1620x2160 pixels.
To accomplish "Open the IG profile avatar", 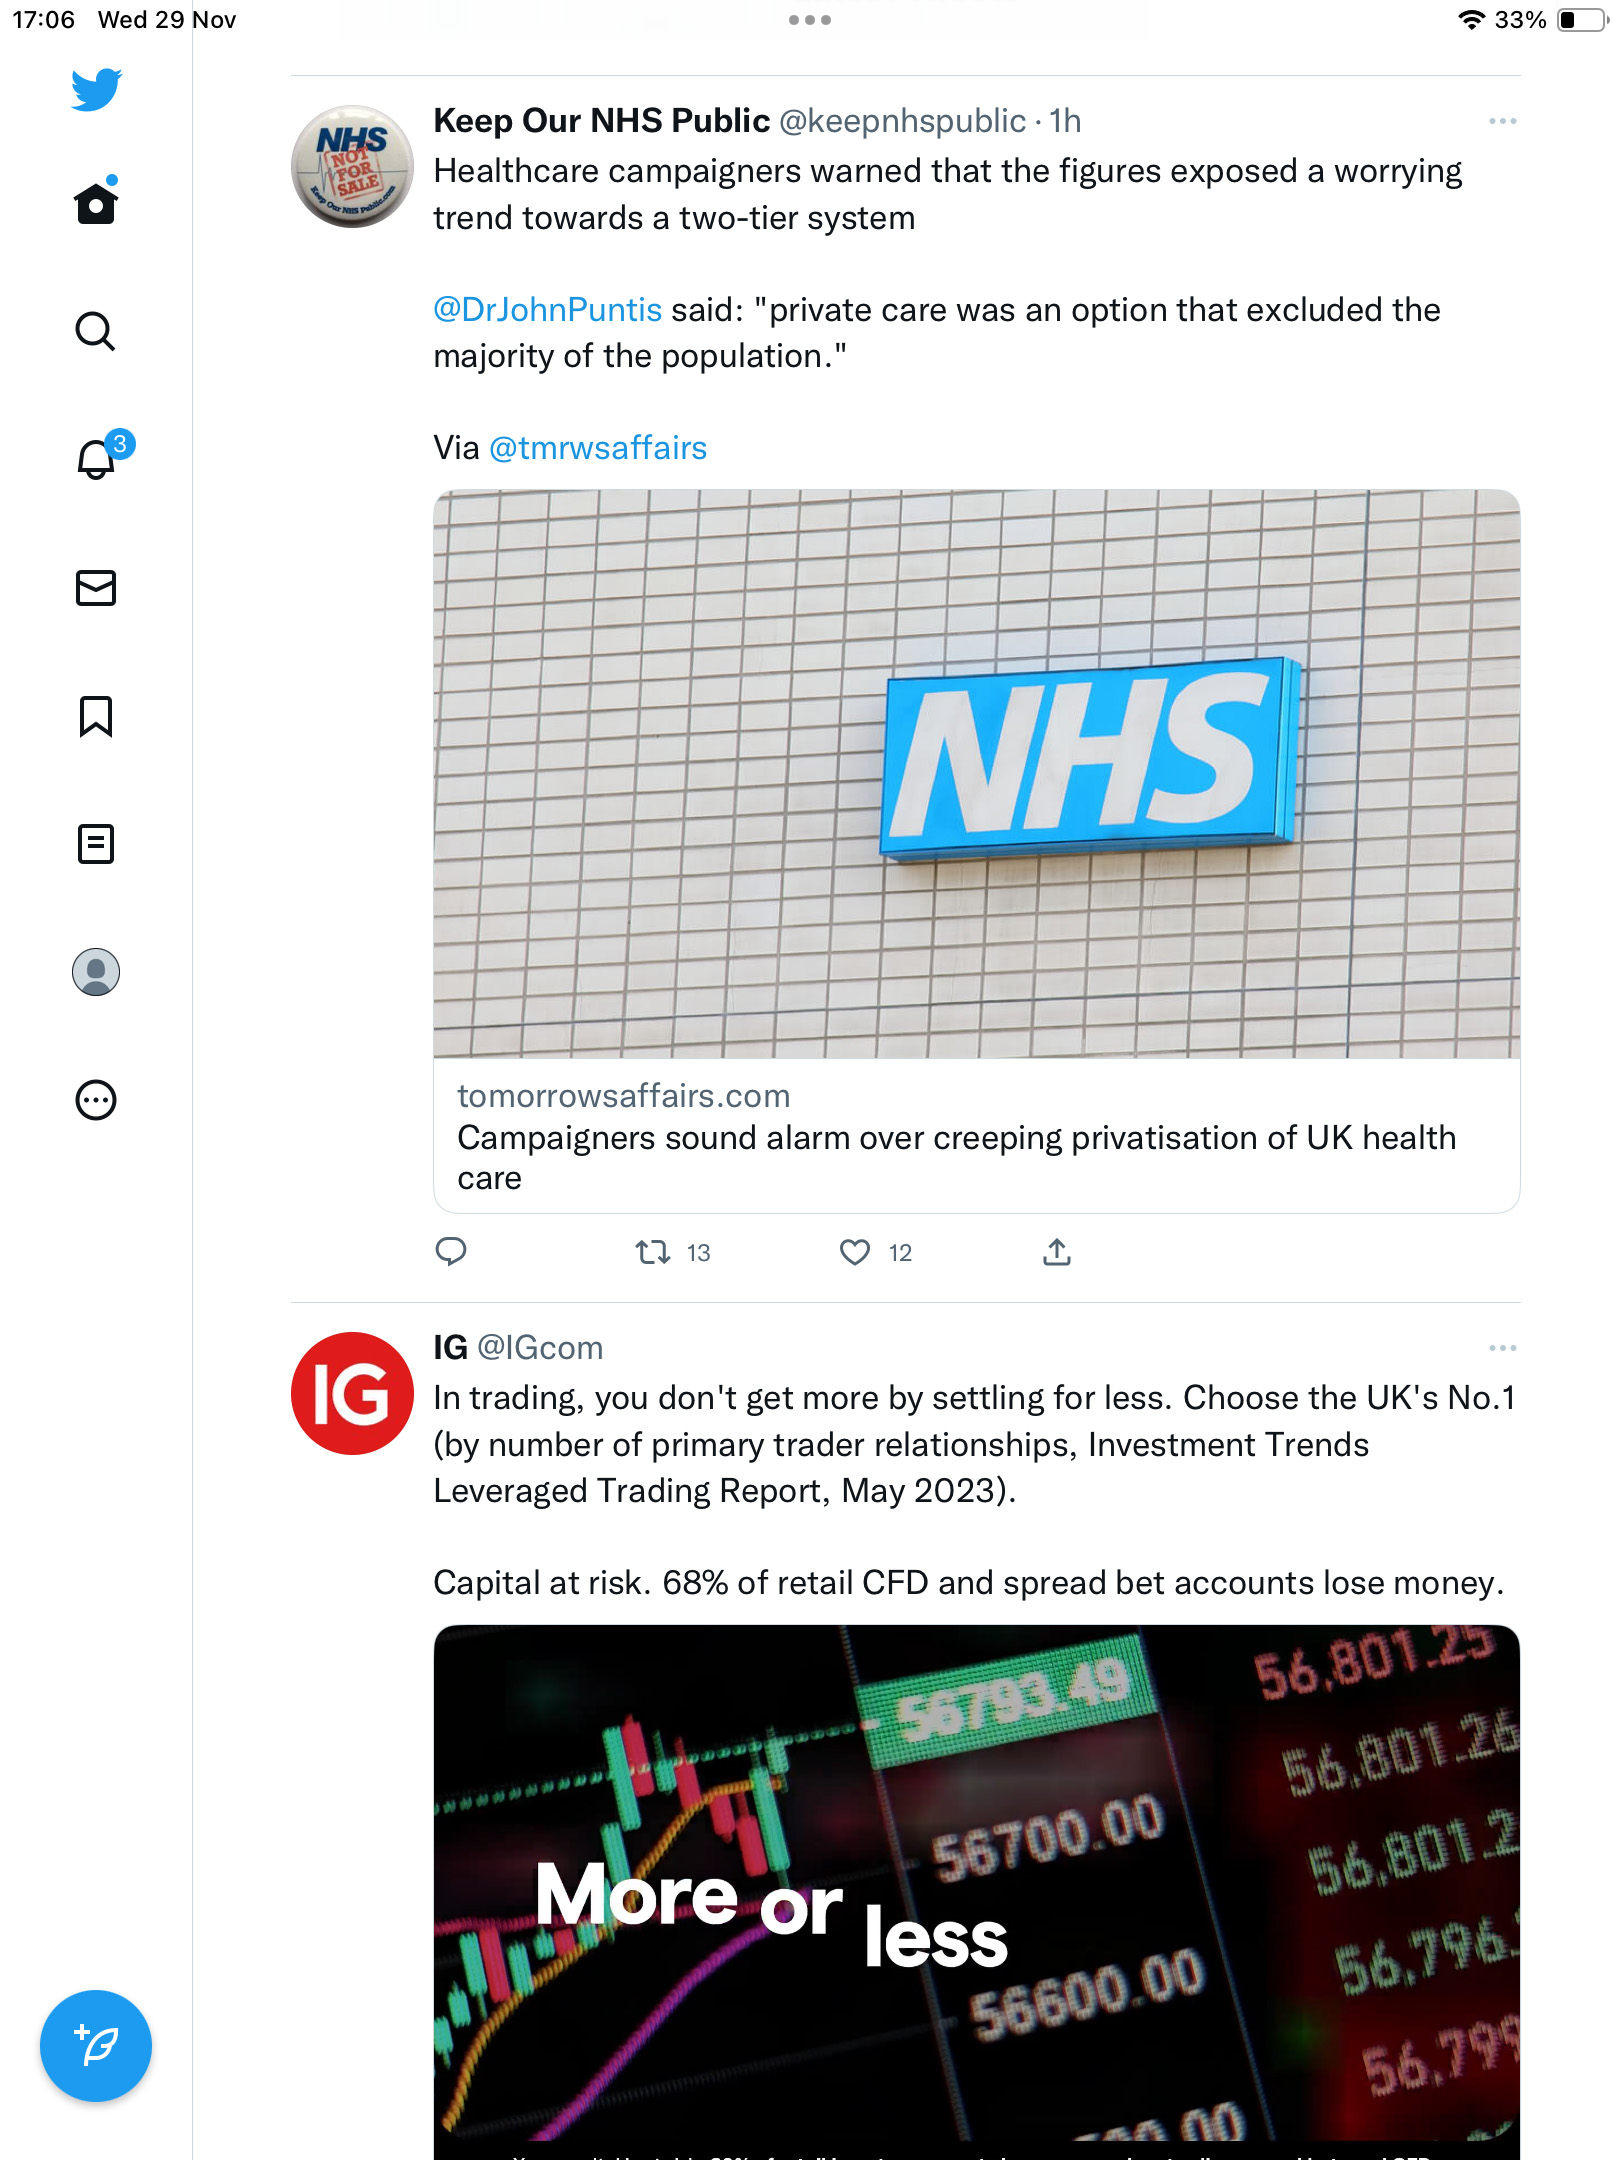I will [352, 1393].
